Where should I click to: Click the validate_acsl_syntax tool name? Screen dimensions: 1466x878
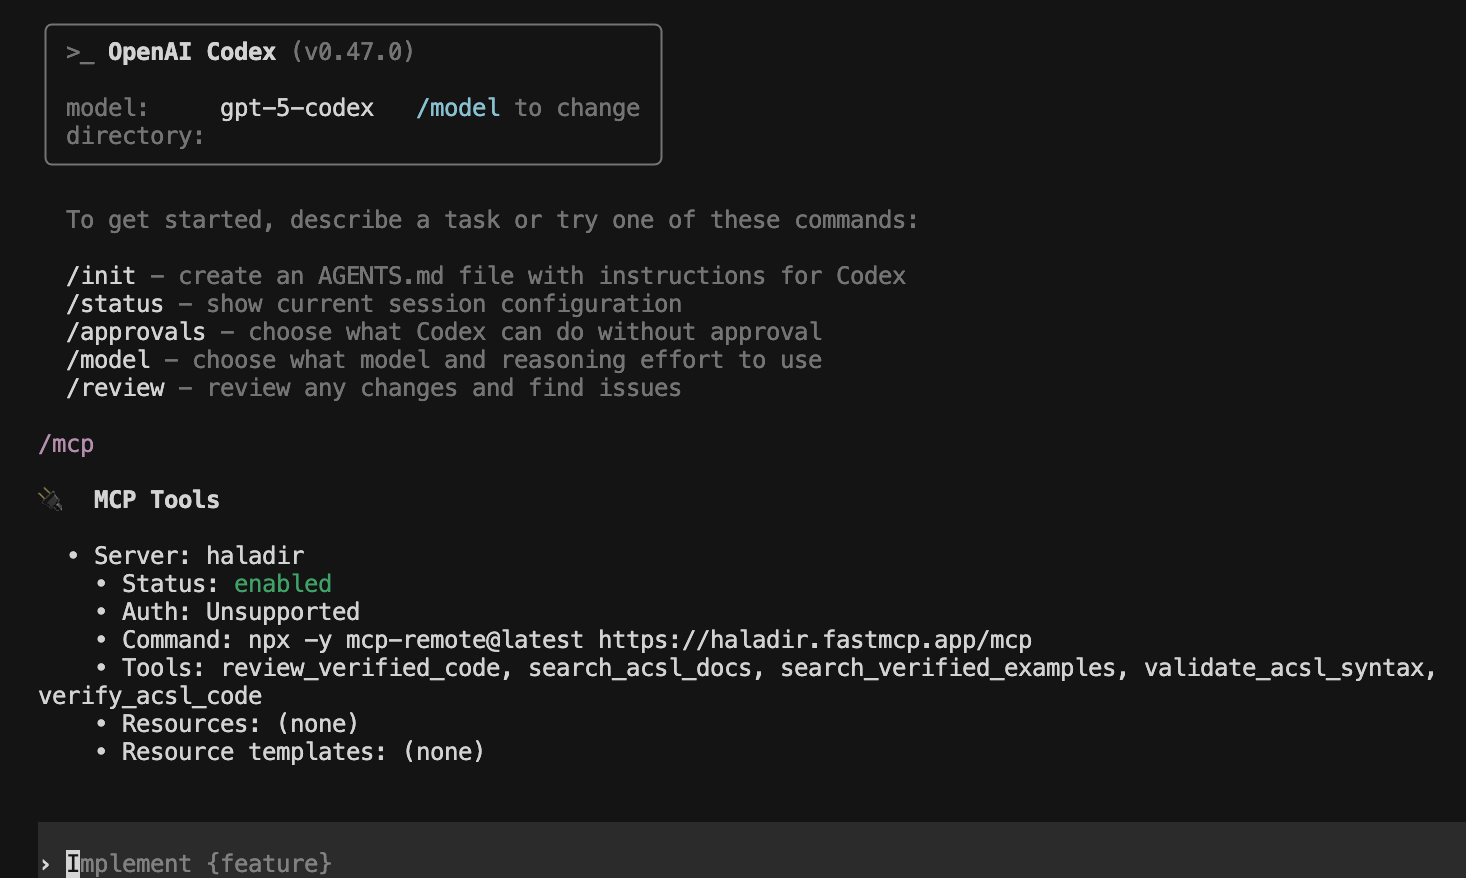pyautogui.click(x=1284, y=668)
